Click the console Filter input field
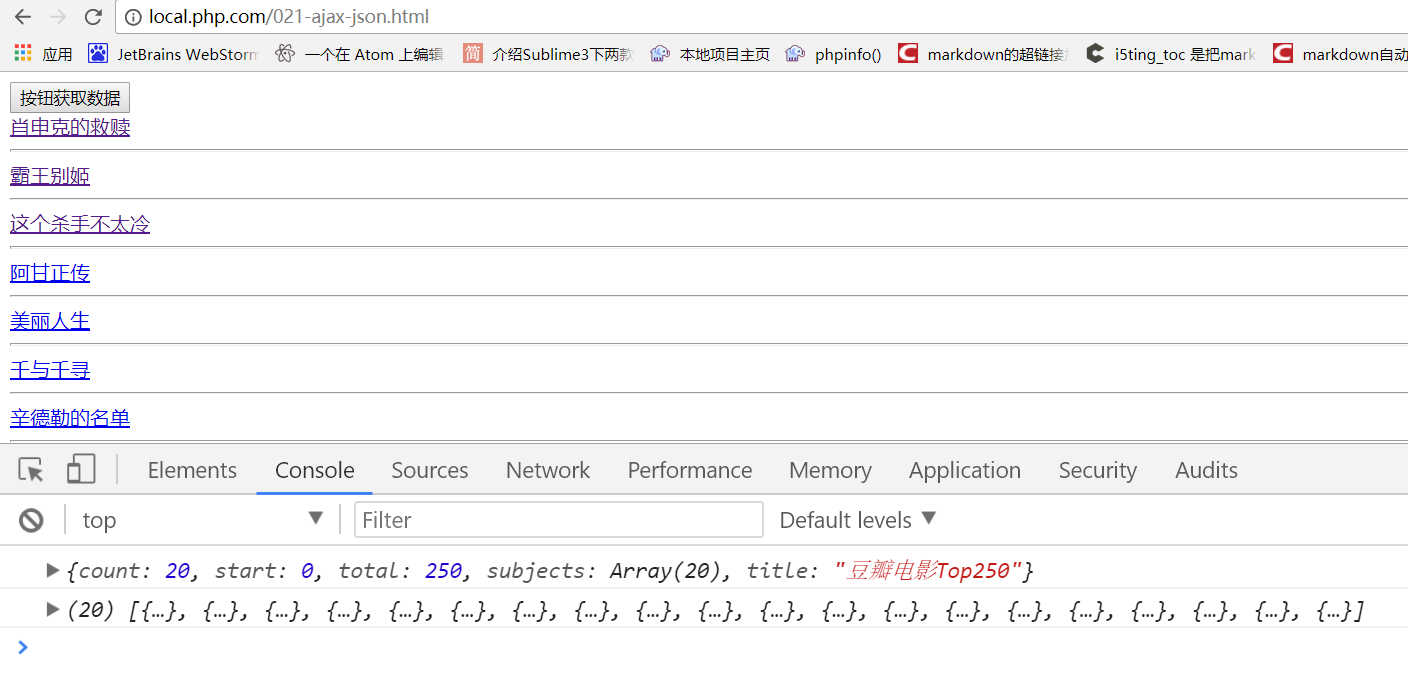 pyautogui.click(x=558, y=520)
